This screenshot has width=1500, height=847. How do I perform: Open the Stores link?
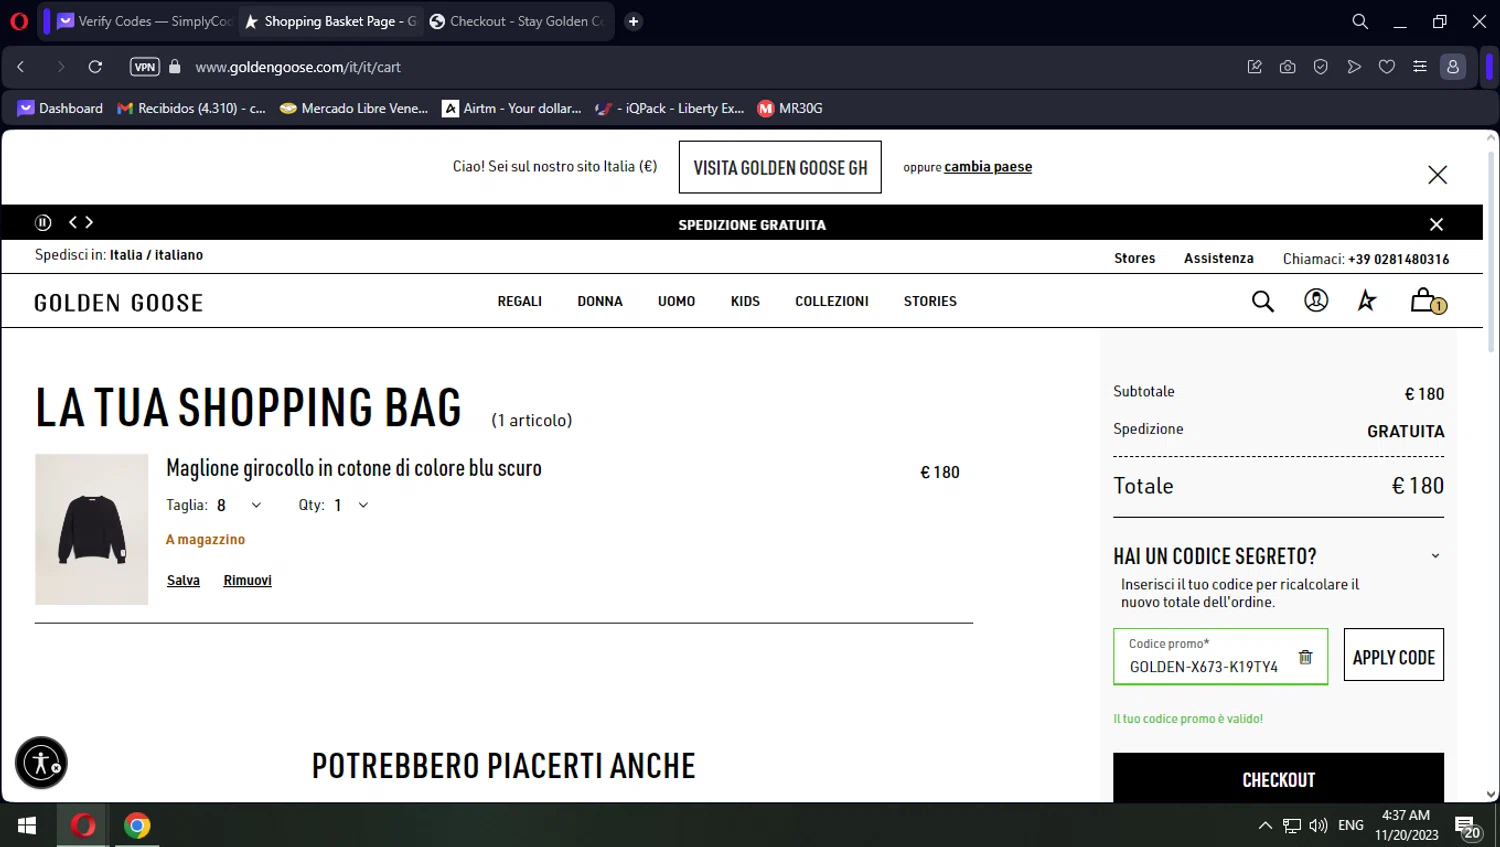(1134, 258)
